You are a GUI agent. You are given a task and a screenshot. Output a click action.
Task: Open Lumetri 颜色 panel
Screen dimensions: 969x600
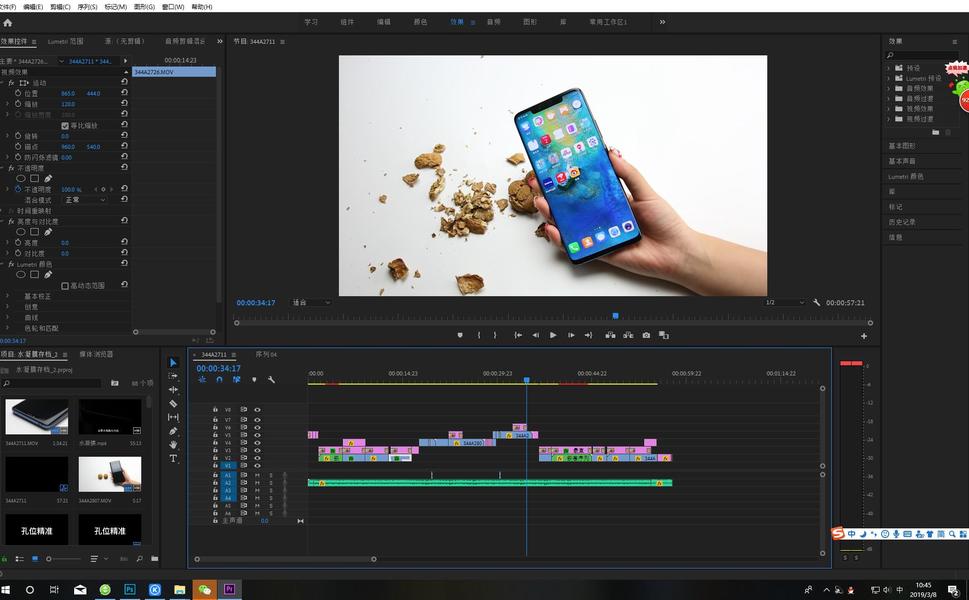click(906, 176)
